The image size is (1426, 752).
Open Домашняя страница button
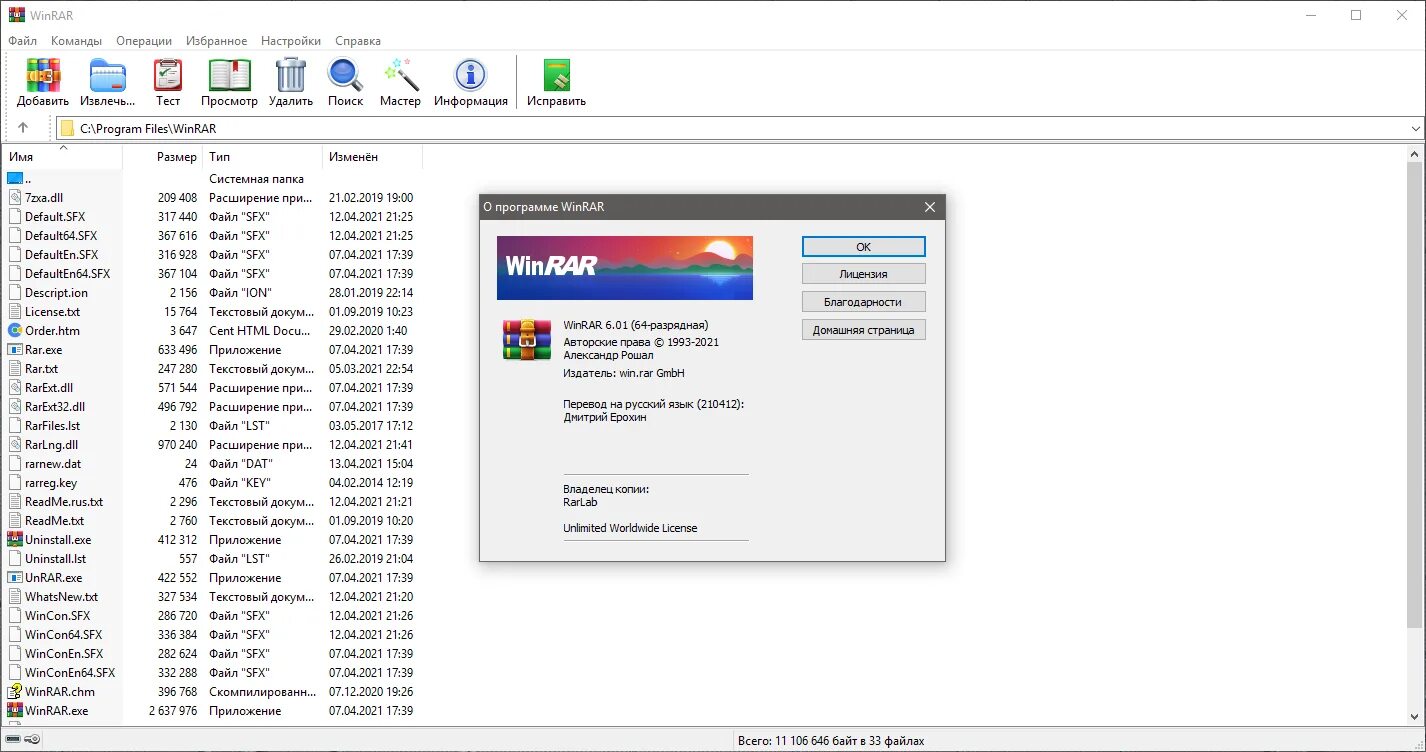(863, 330)
